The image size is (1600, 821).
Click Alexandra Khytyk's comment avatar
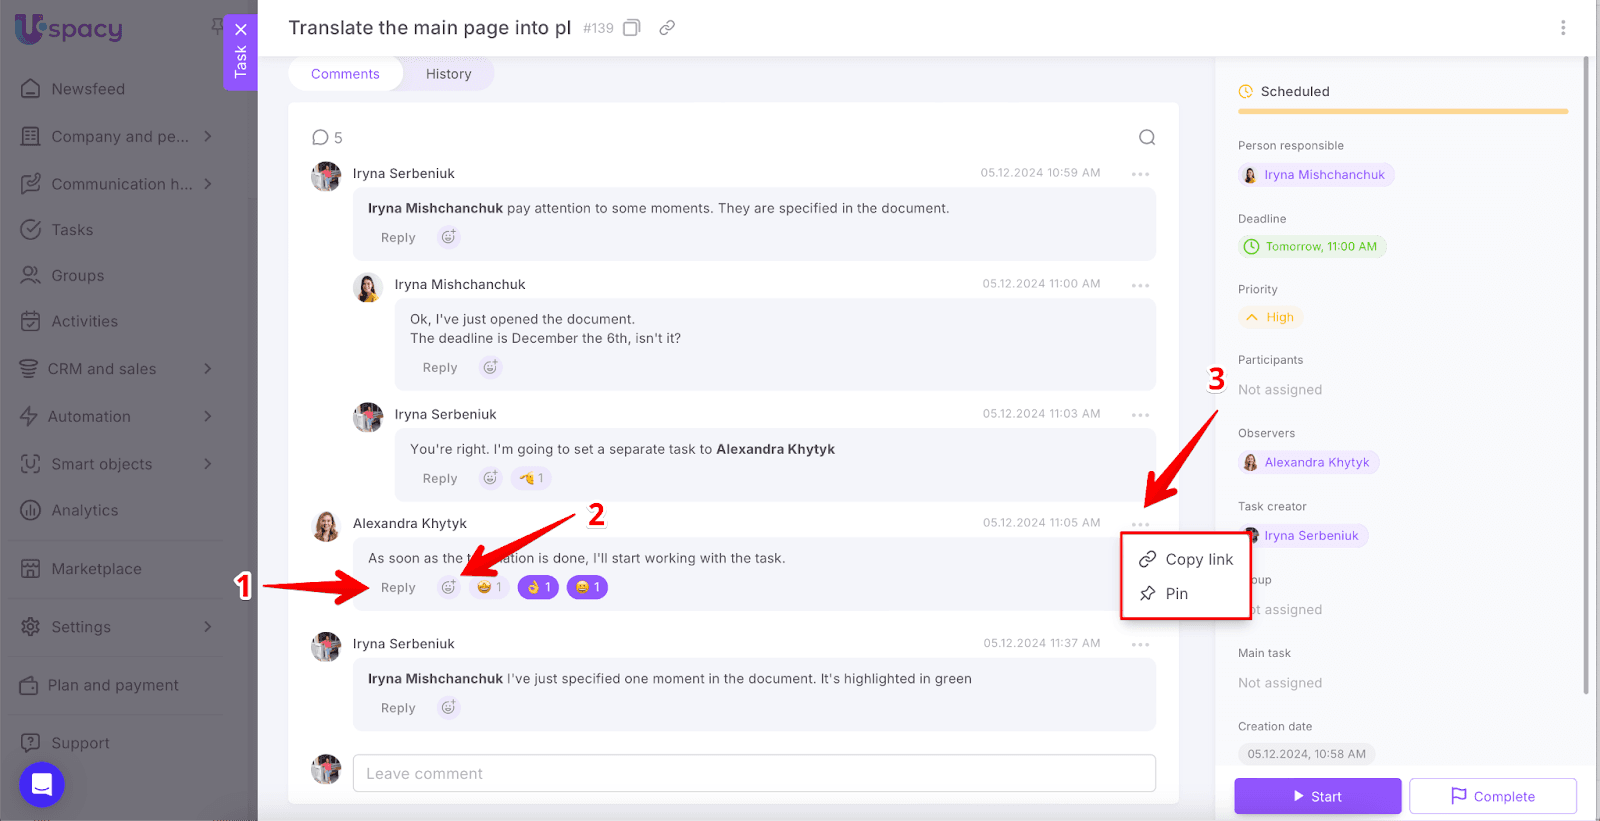(326, 526)
